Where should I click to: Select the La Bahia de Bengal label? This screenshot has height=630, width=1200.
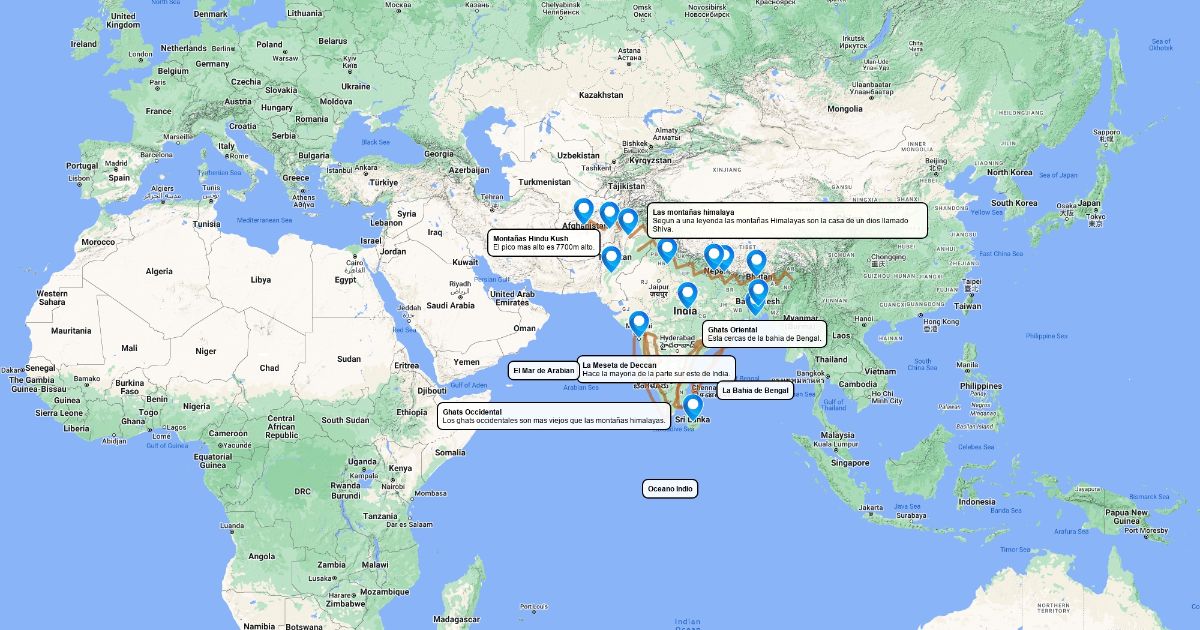pos(755,390)
